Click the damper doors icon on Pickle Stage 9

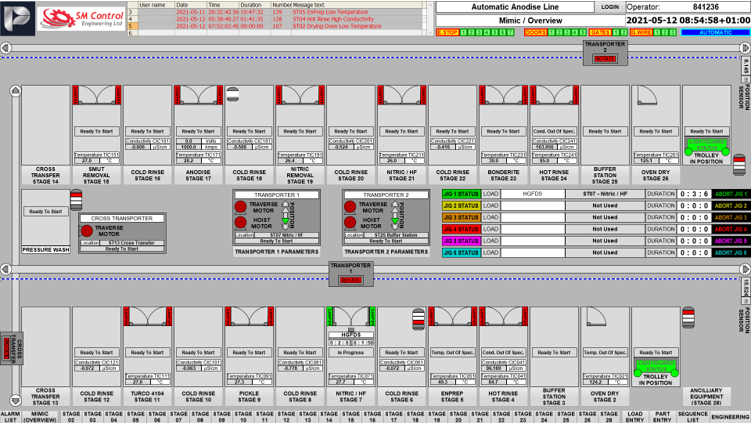pyautogui.click(x=249, y=317)
